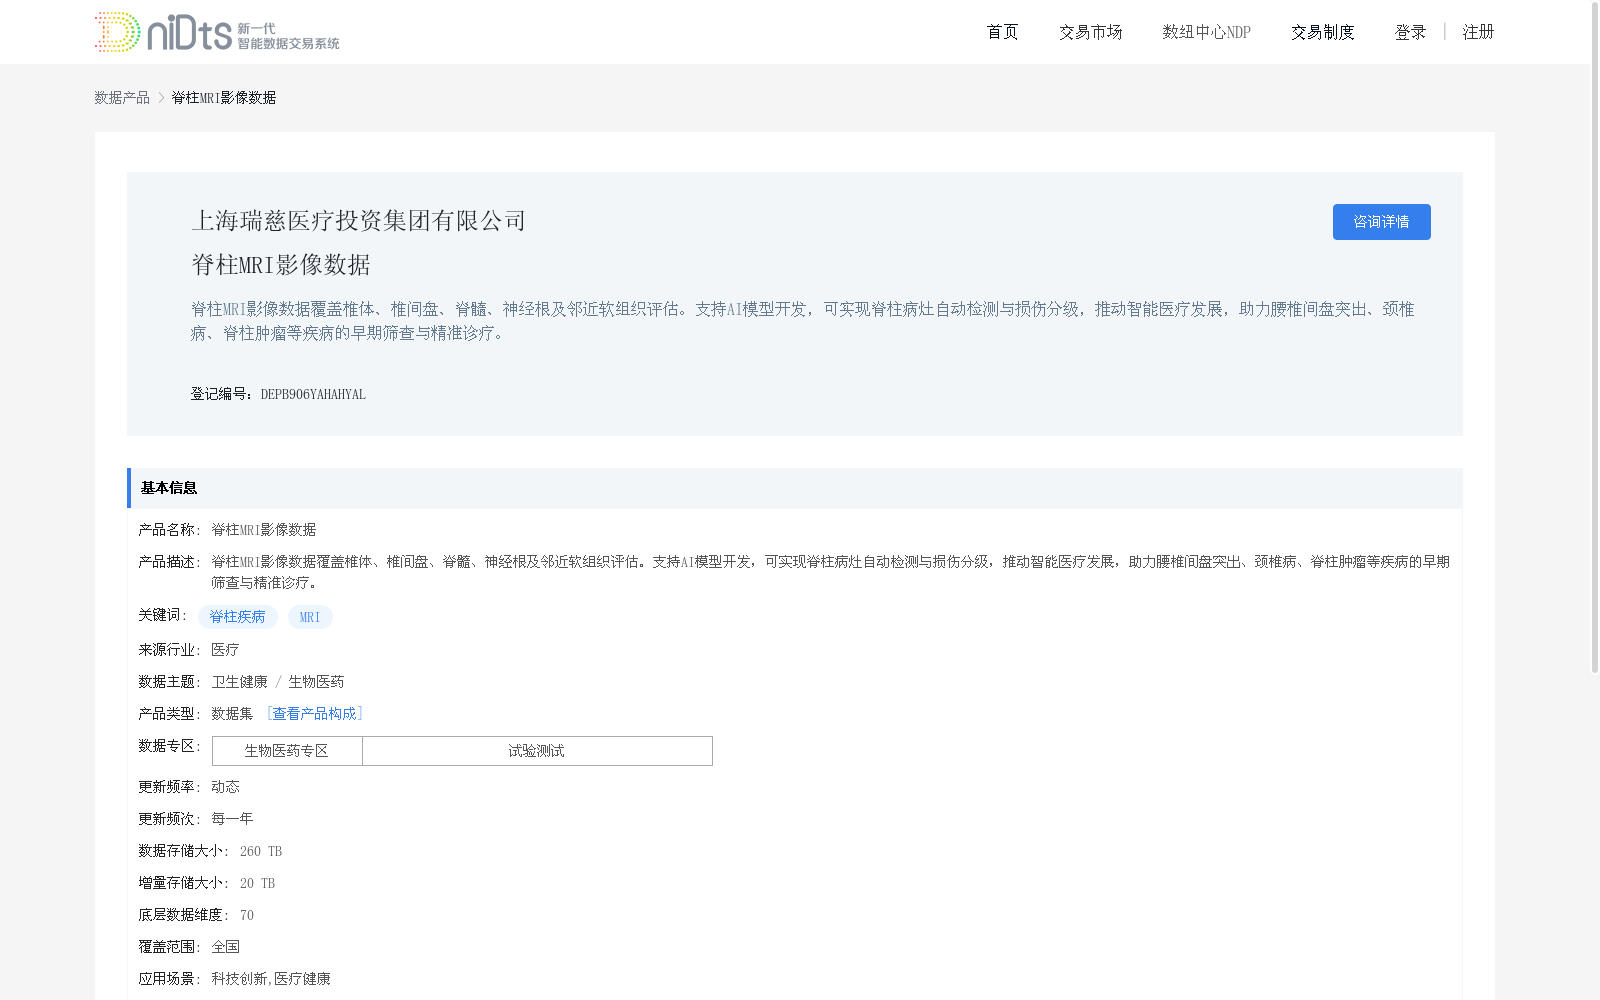
Task: Go to 数据产品 breadcrumb
Action: click(122, 97)
